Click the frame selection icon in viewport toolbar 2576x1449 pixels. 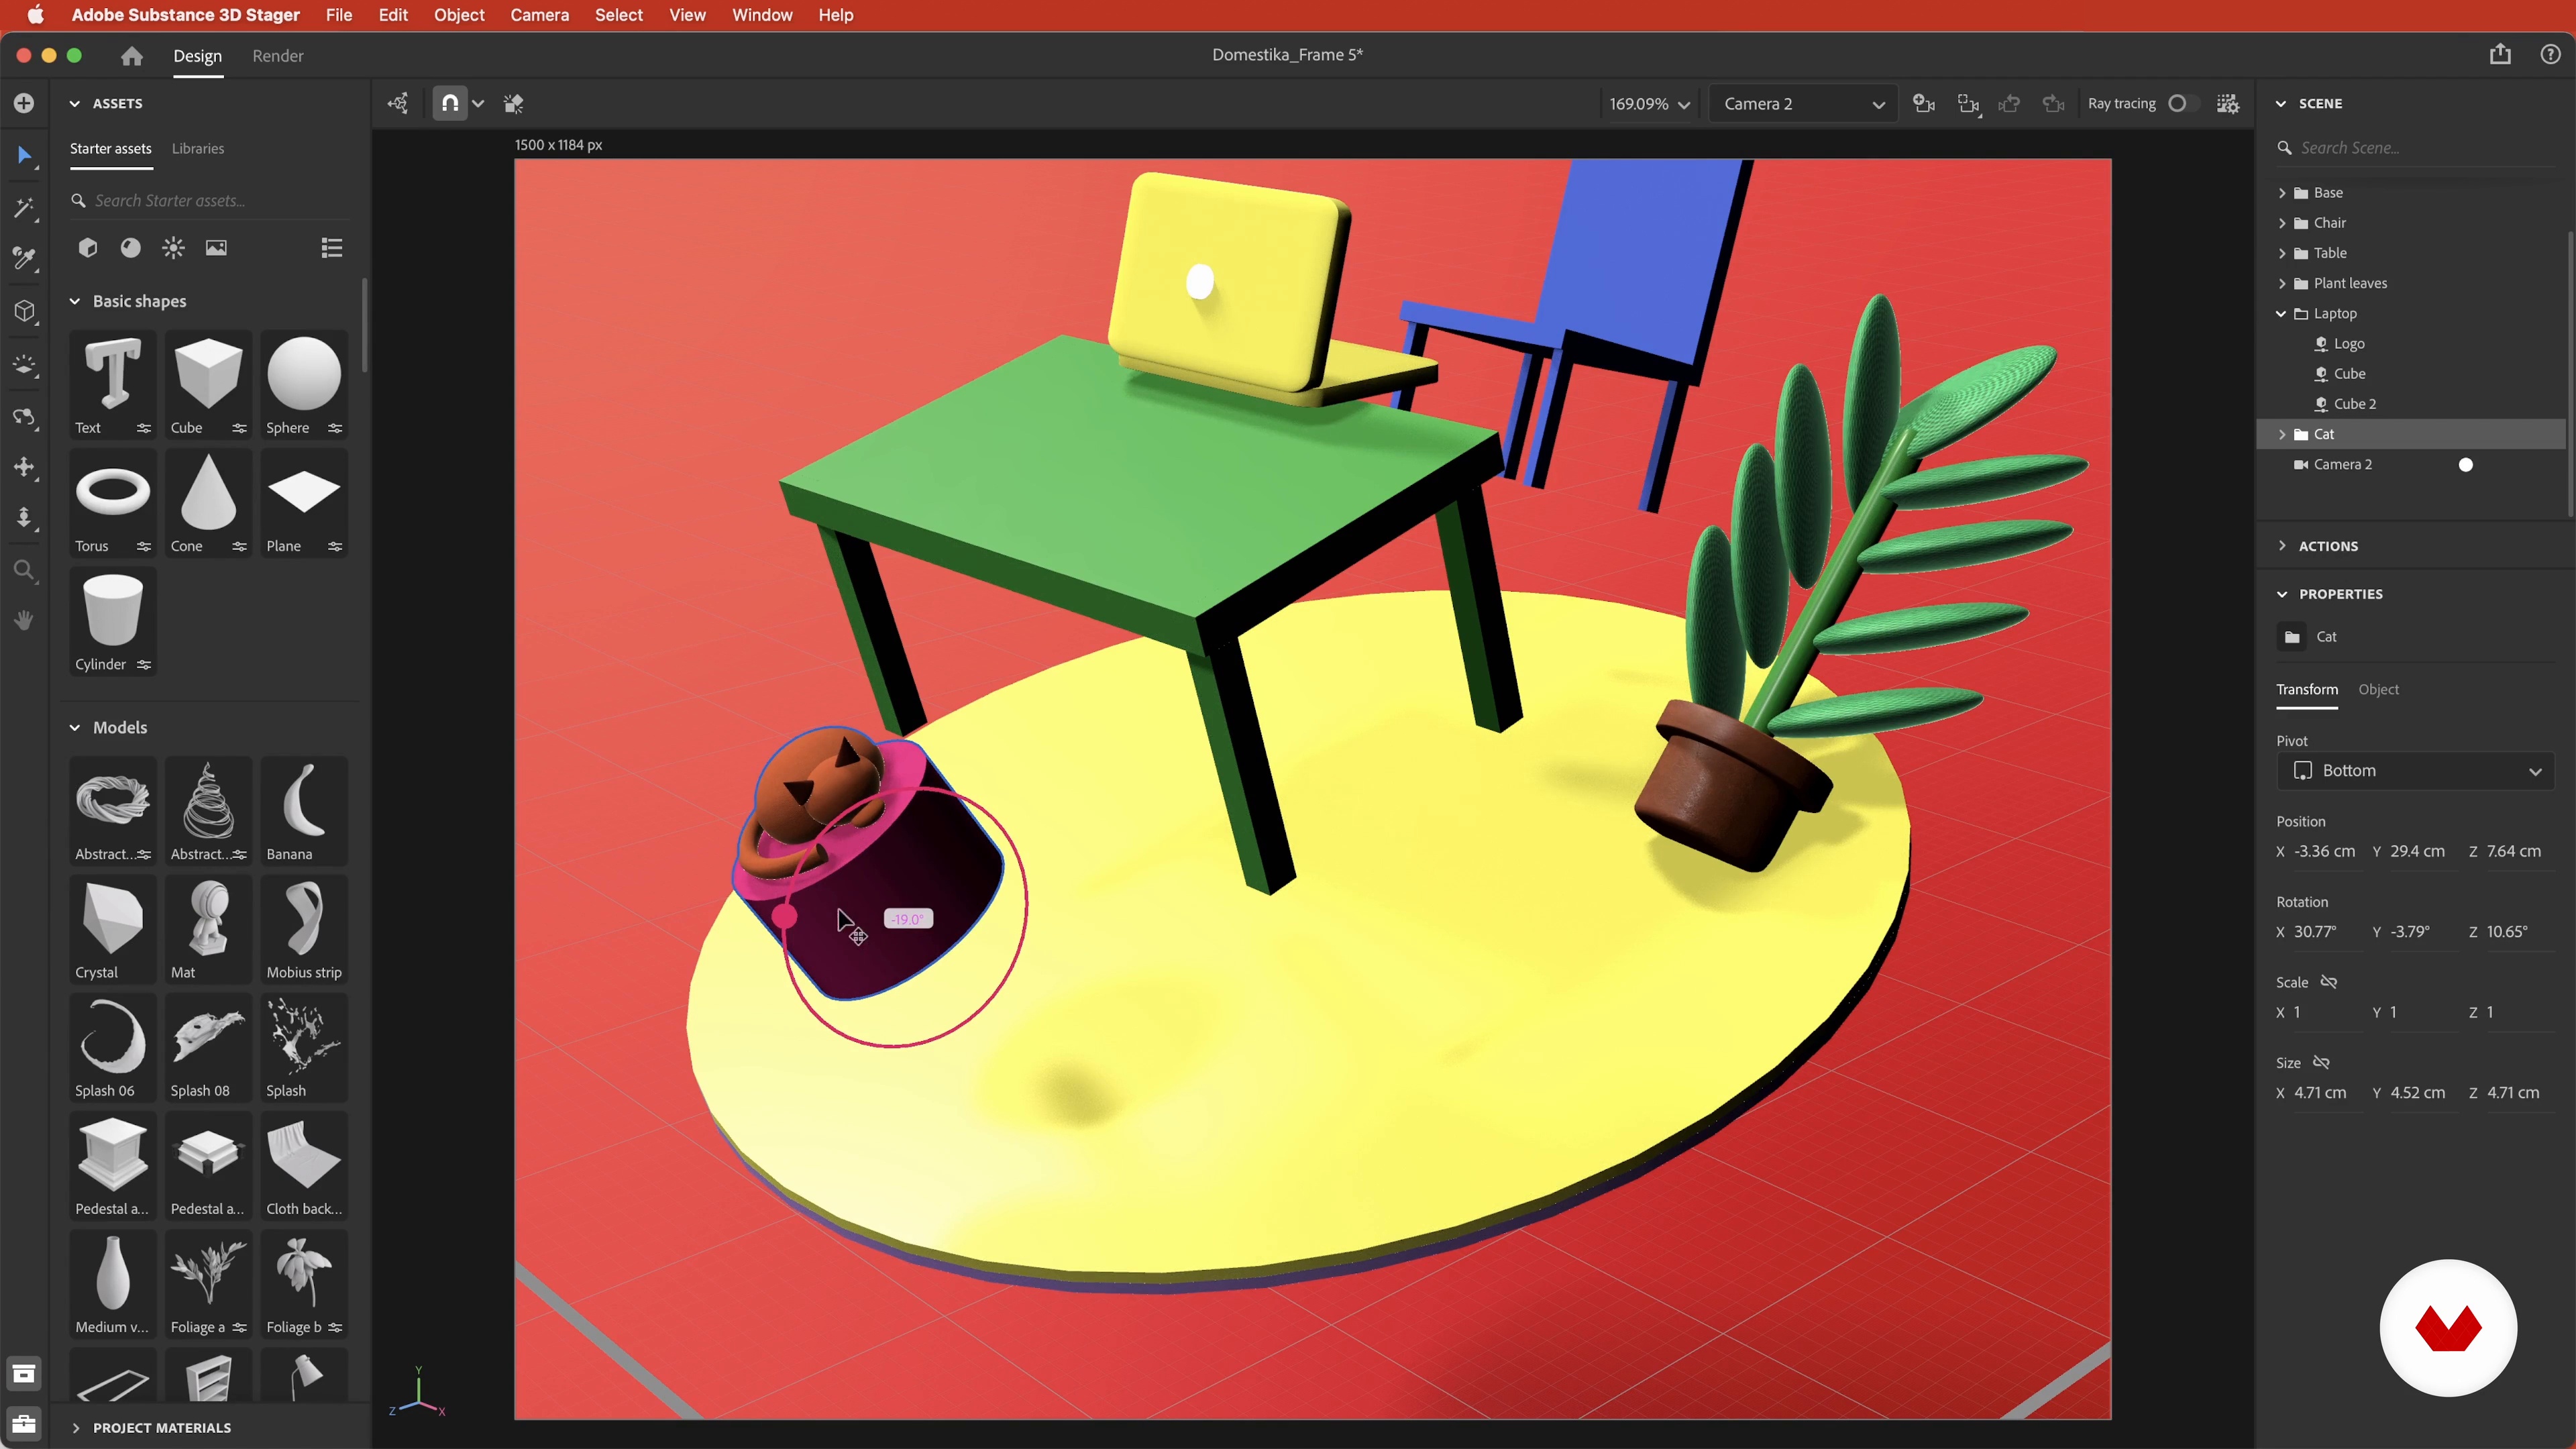pyautogui.click(x=1968, y=103)
